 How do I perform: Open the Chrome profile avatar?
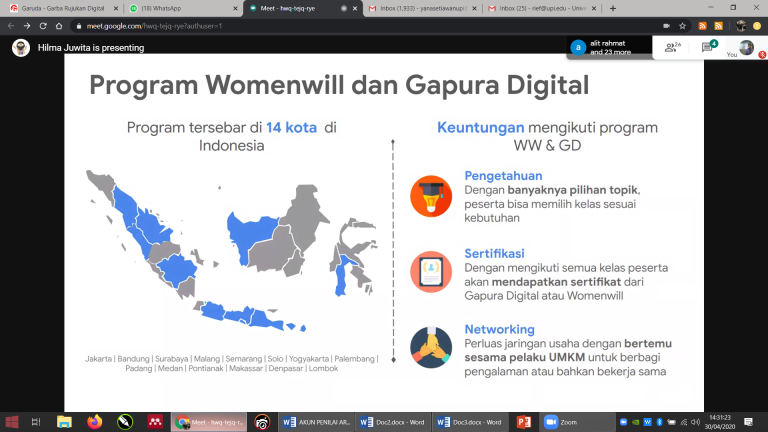click(741, 26)
